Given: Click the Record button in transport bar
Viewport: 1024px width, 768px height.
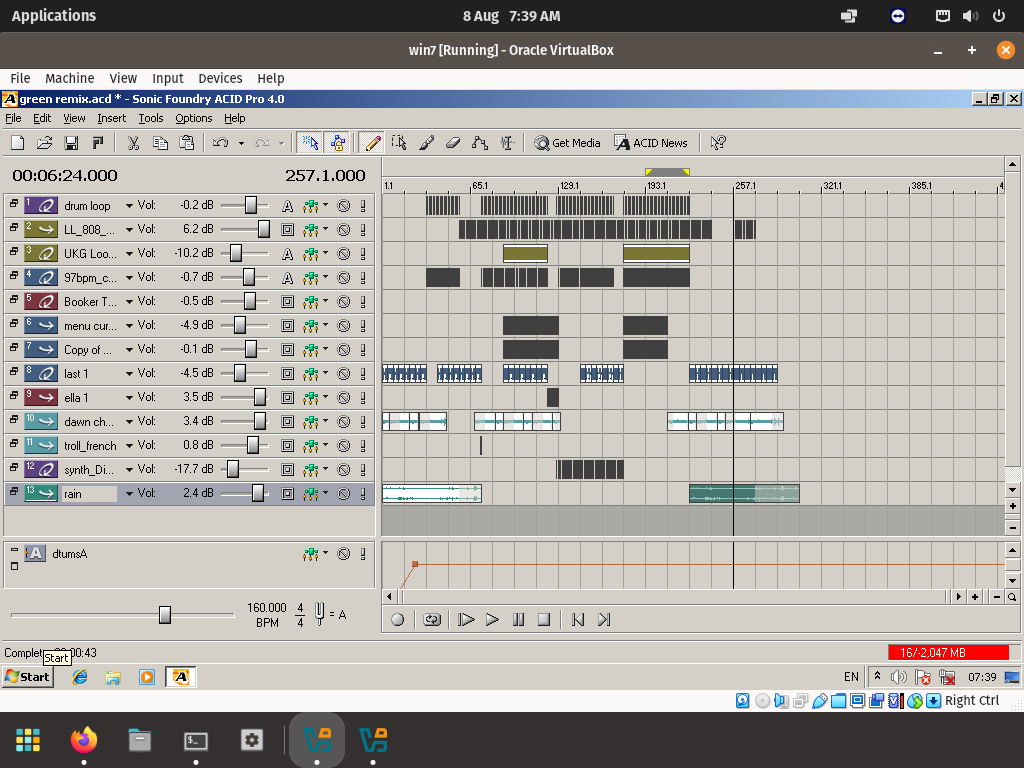Looking at the screenshot, I should click(x=397, y=620).
